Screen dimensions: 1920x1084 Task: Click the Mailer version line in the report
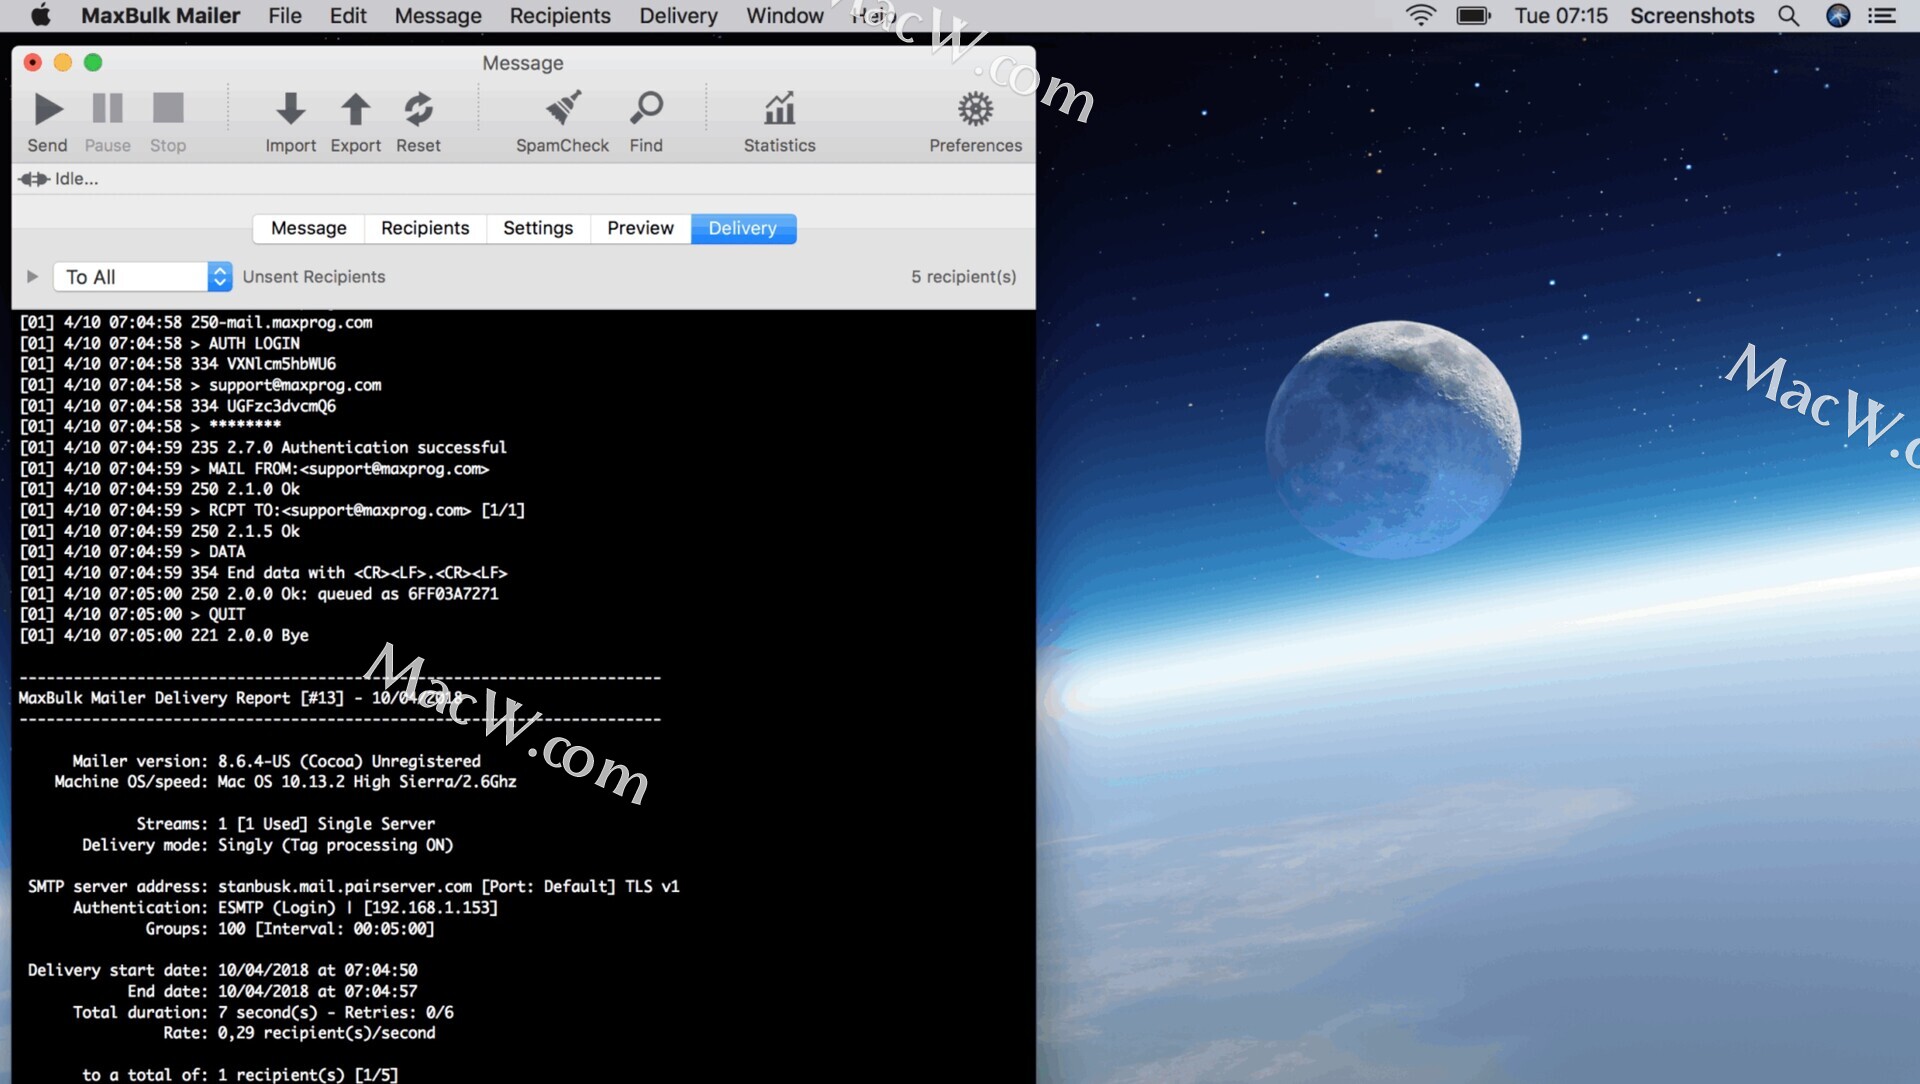click(276, 761)
